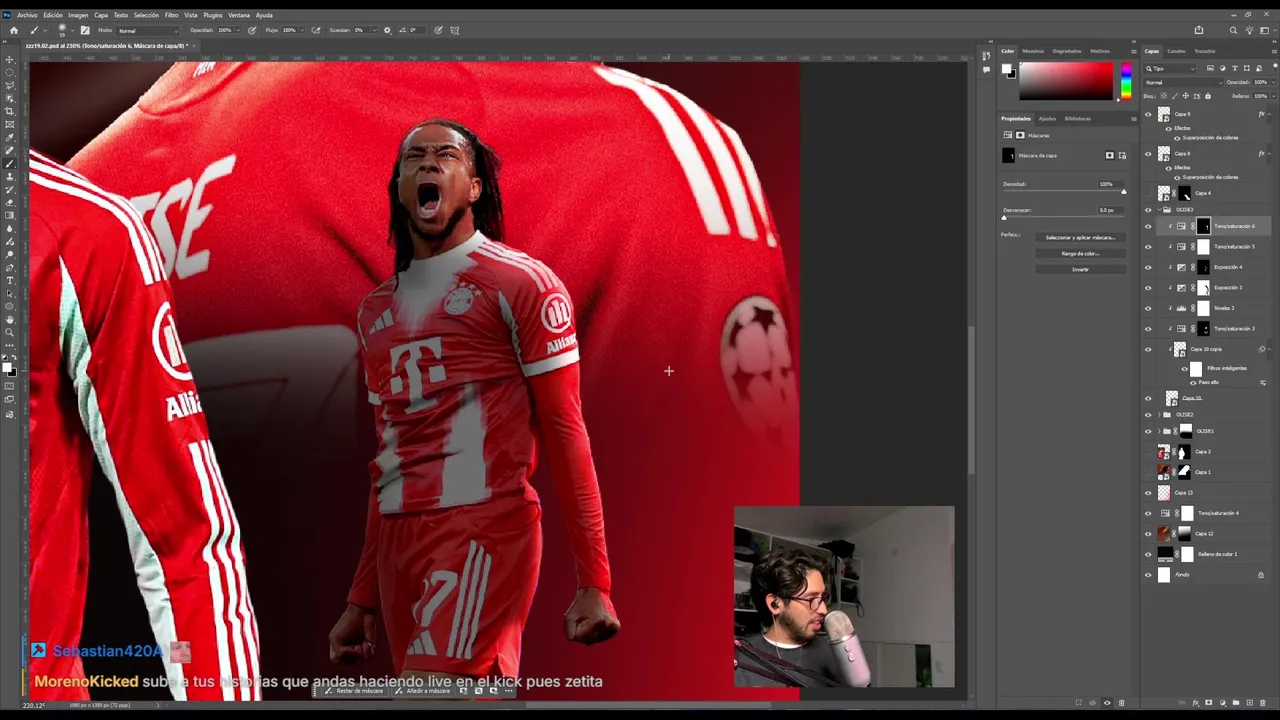Click the lock icon on Fondo layer
The width and height of the screenshot is (1280, 720).
pyautogui.click(x=1260, y=575)
